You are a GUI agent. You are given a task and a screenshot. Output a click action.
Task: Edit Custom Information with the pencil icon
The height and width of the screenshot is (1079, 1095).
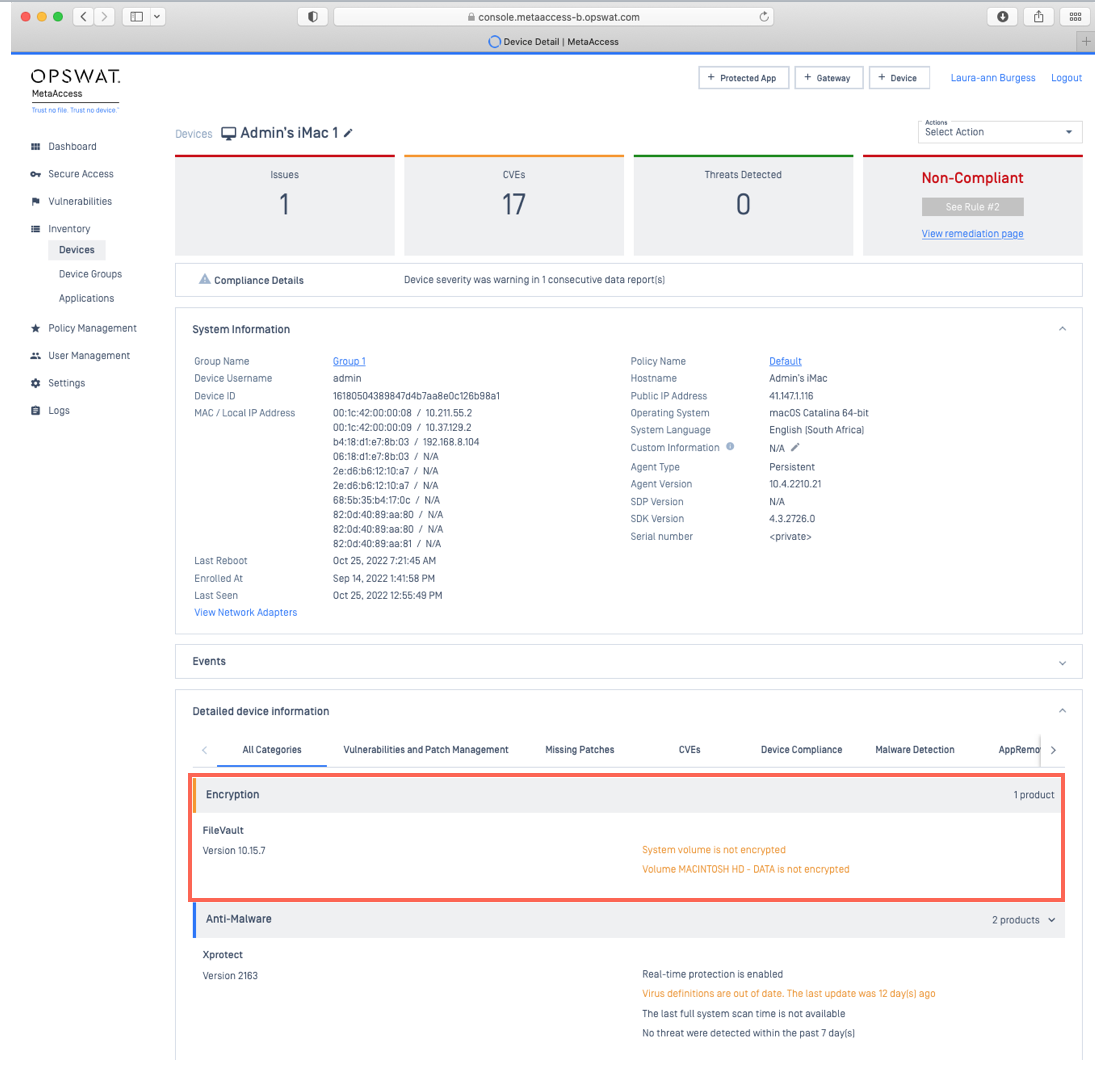795,448
